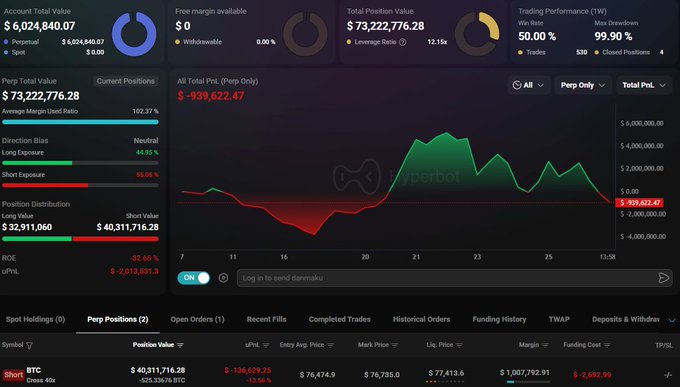
Task: Click the ROE -32.65 % value
Action: (x=144, y=258)
